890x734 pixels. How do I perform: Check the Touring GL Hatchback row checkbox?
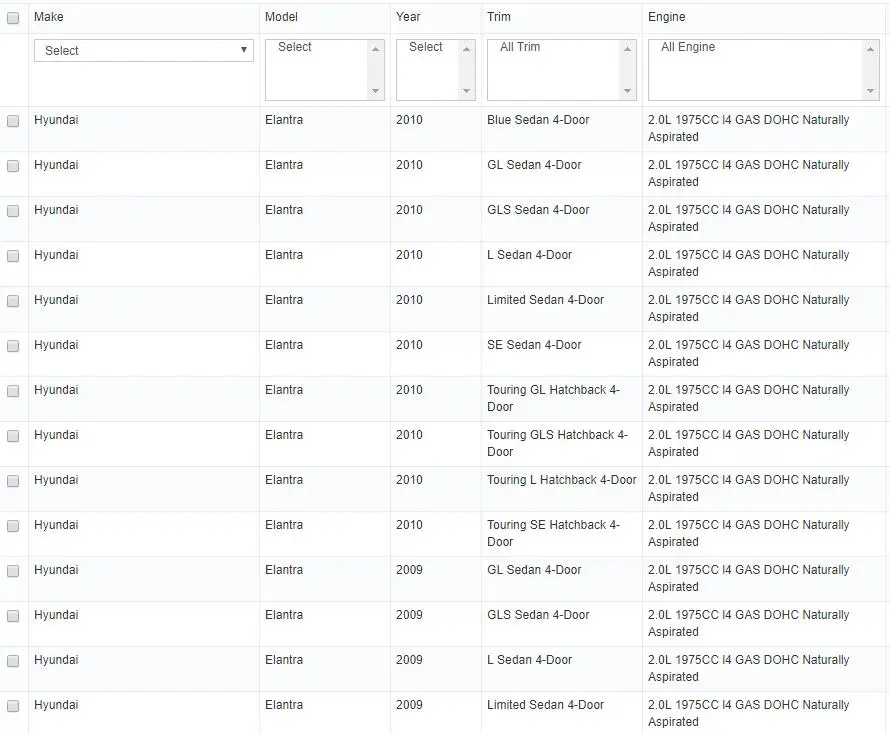point(12,391)
